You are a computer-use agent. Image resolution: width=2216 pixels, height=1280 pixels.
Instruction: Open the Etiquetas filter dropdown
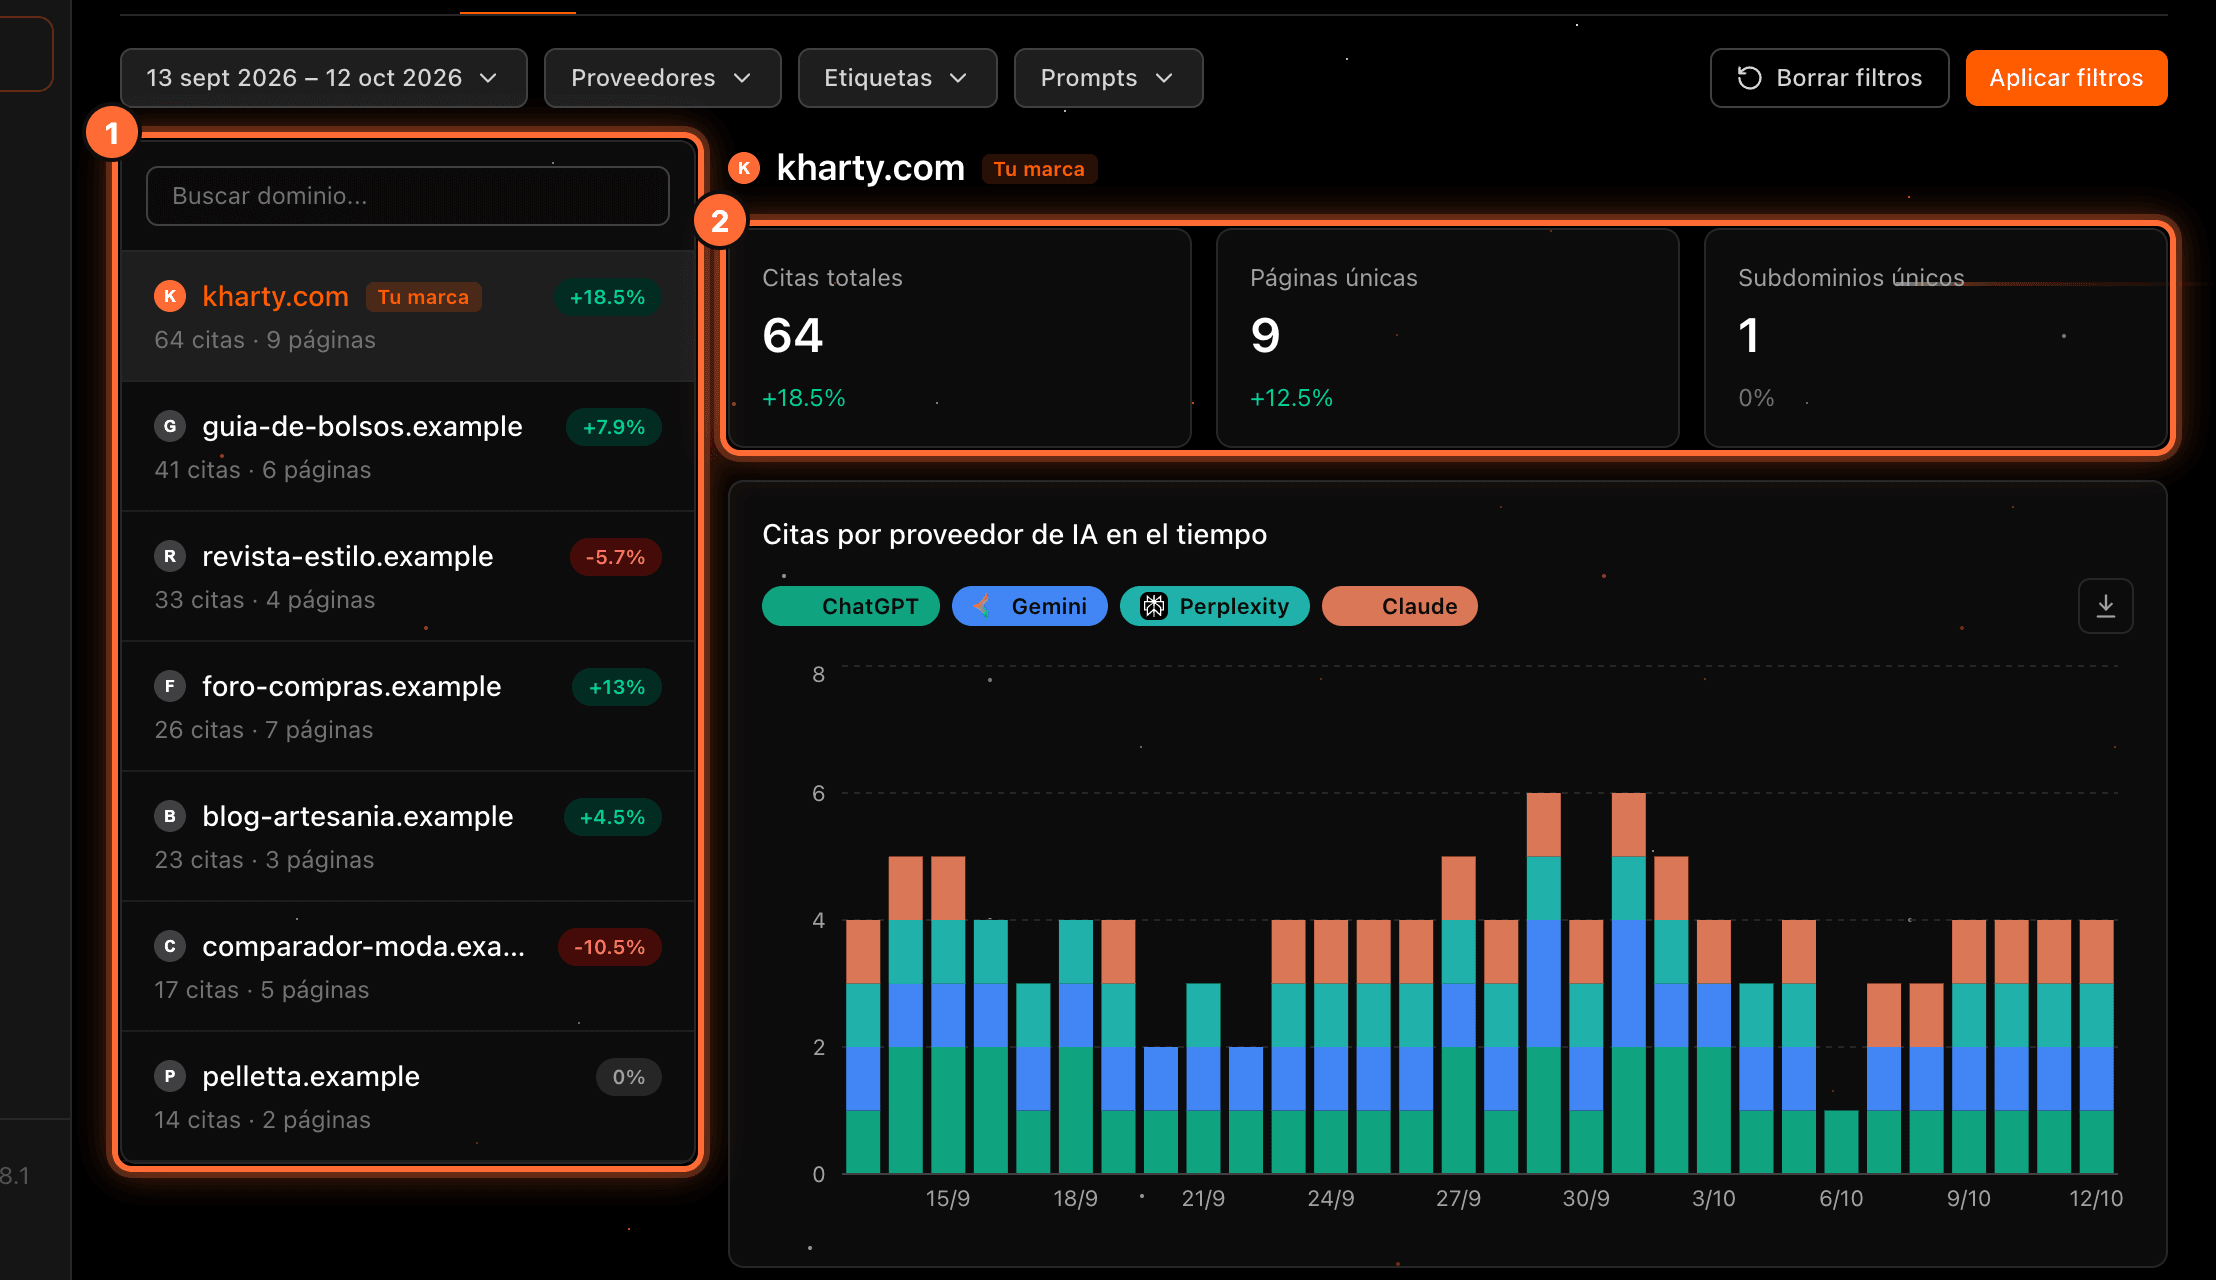[897, 78]
